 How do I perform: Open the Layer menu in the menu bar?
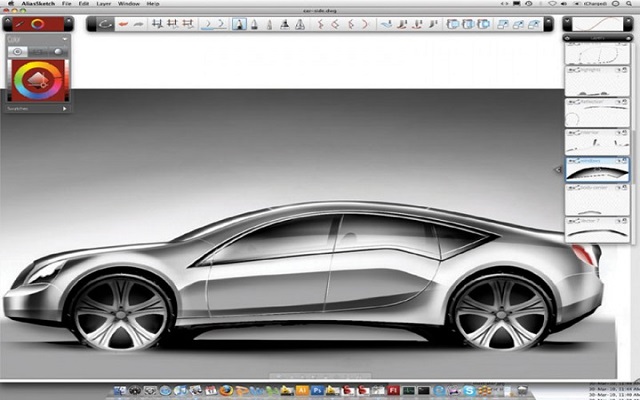click(x=104, y=4)
